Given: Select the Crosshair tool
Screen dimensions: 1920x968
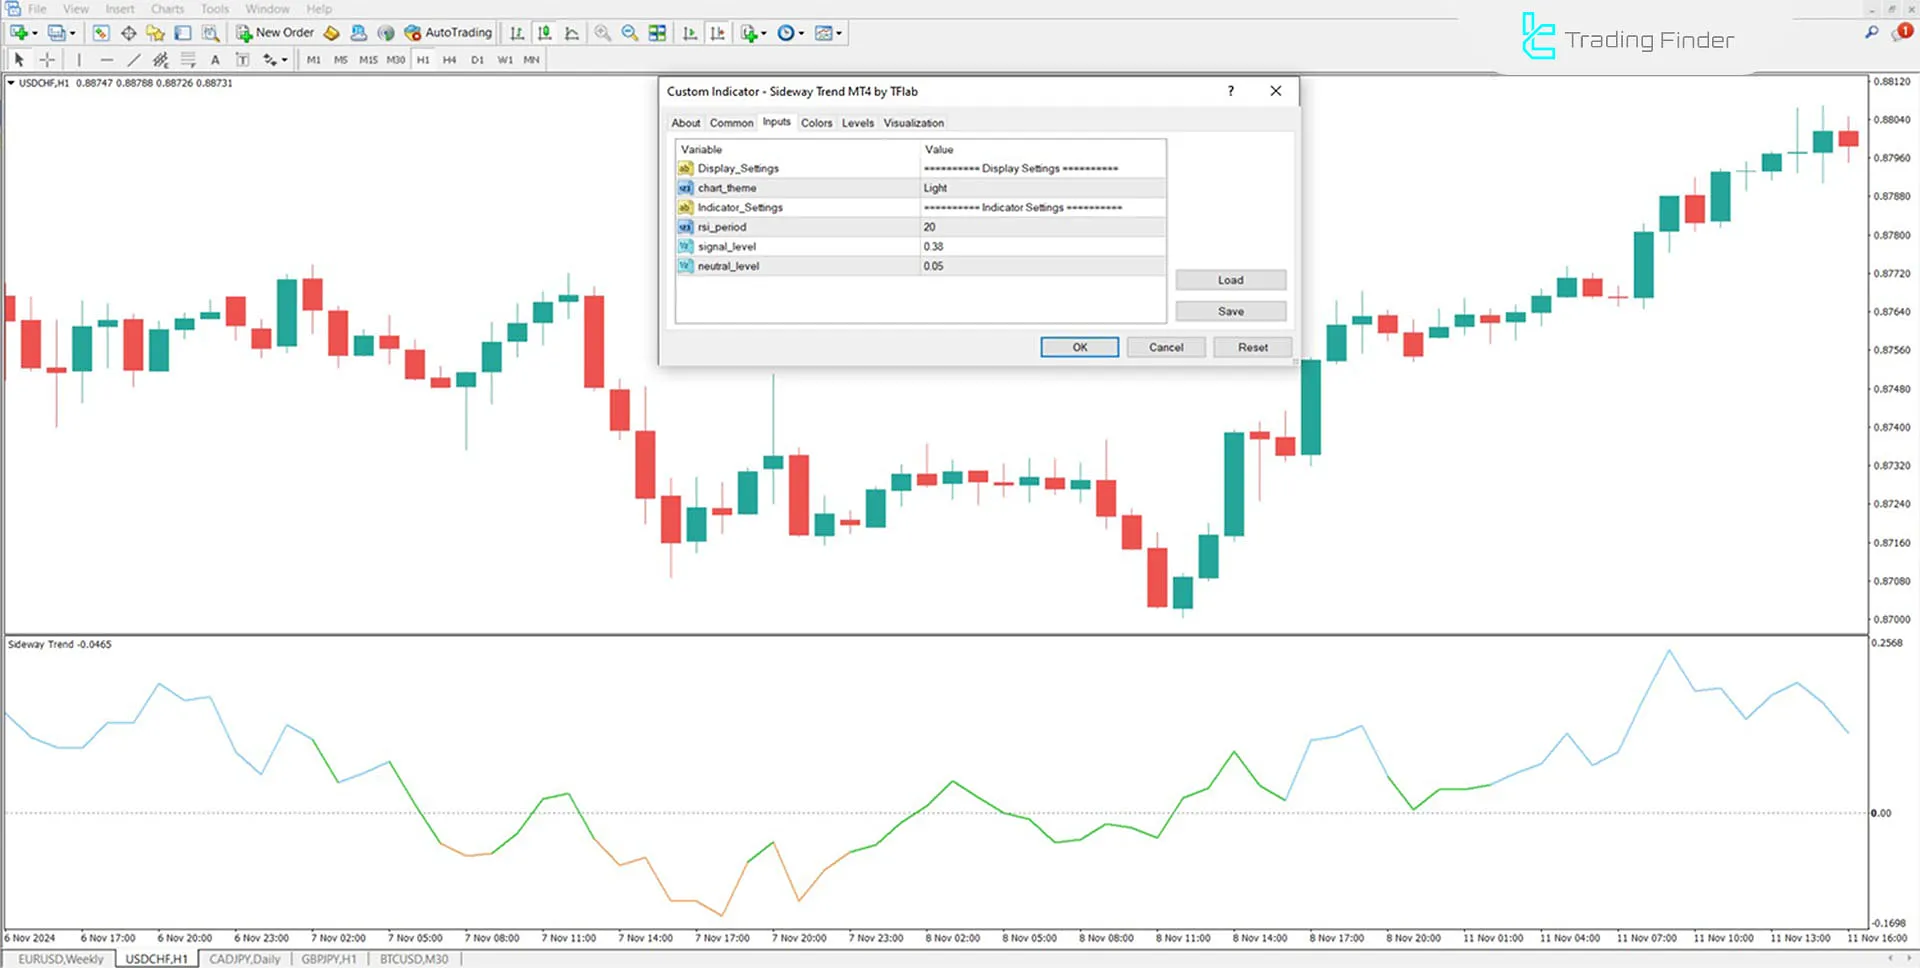Looking at the screenshot, I should 47,59.
